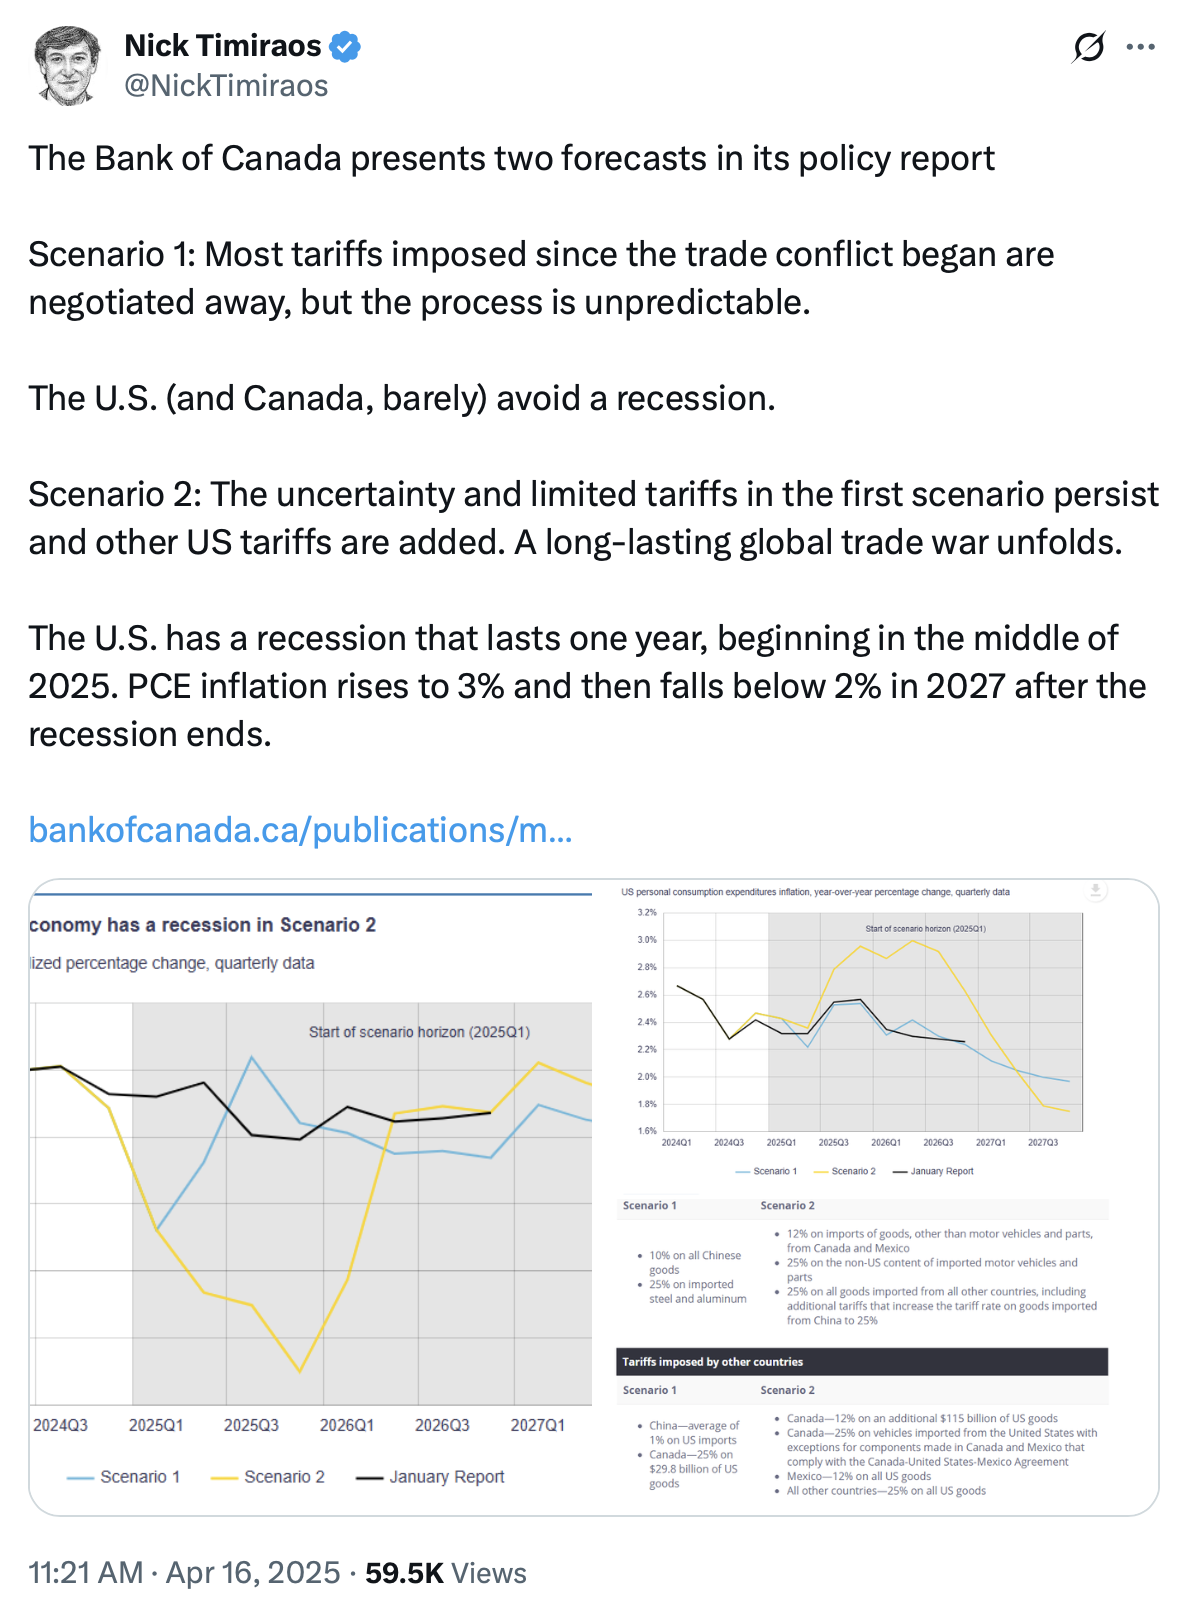Open the bankofcanada.ca publications link
The image size is (1178, 1600).
[300, 830]
